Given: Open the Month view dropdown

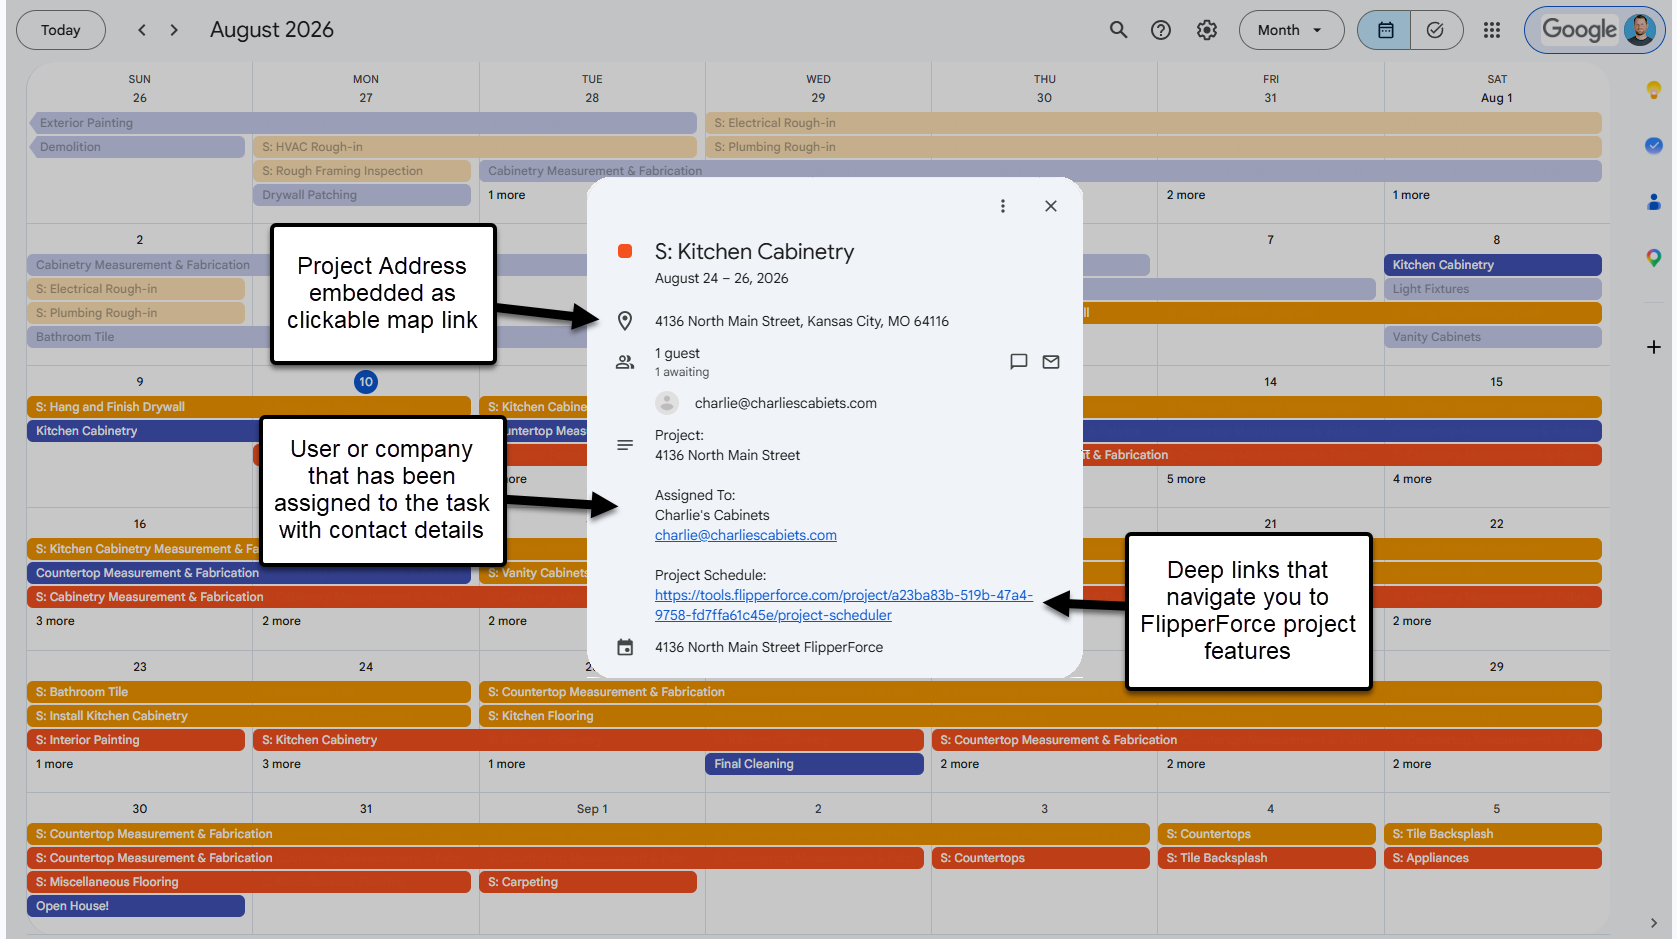Looking at the screenshot, I should coord(1291,30).
